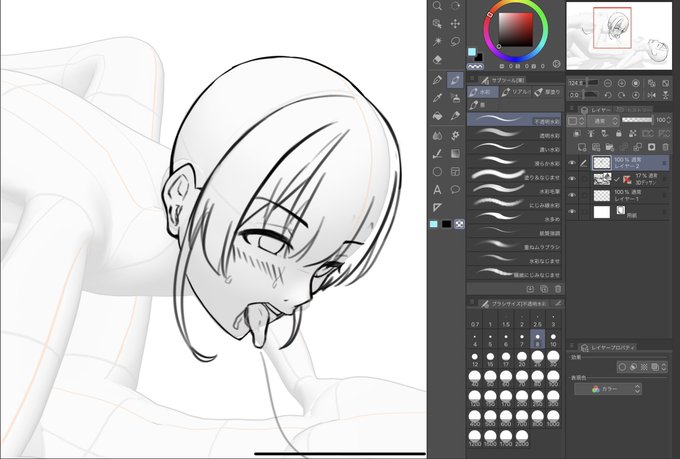680x459 pixels.
Task: Toggle lock layer padlock icon
Action: (619, 134)
